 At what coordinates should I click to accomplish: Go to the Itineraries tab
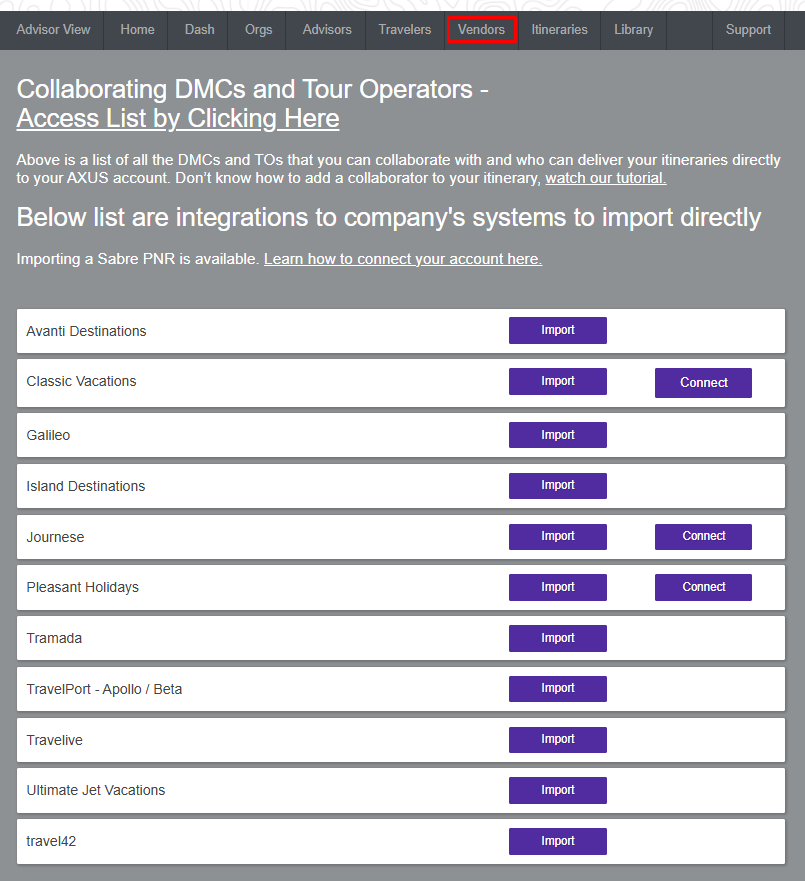coord(559,30)
